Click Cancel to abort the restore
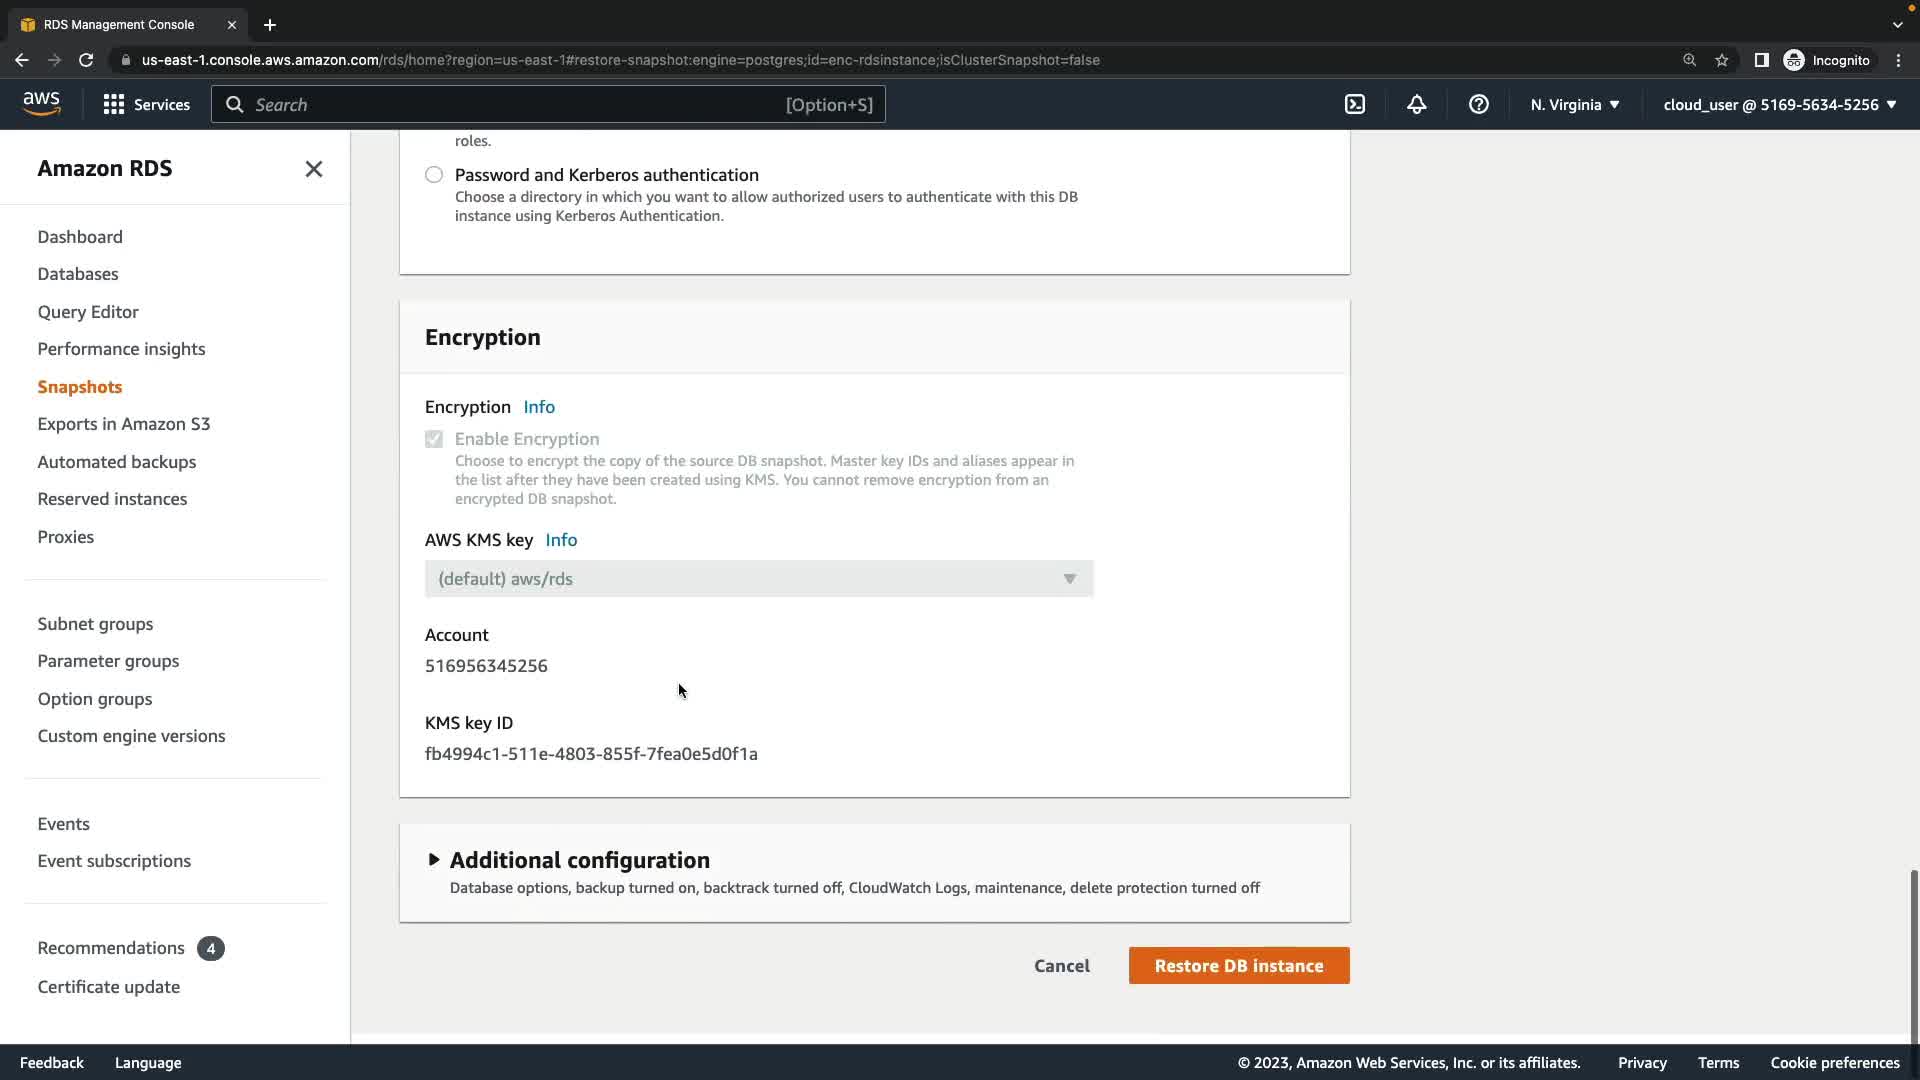 point(1061,966)
